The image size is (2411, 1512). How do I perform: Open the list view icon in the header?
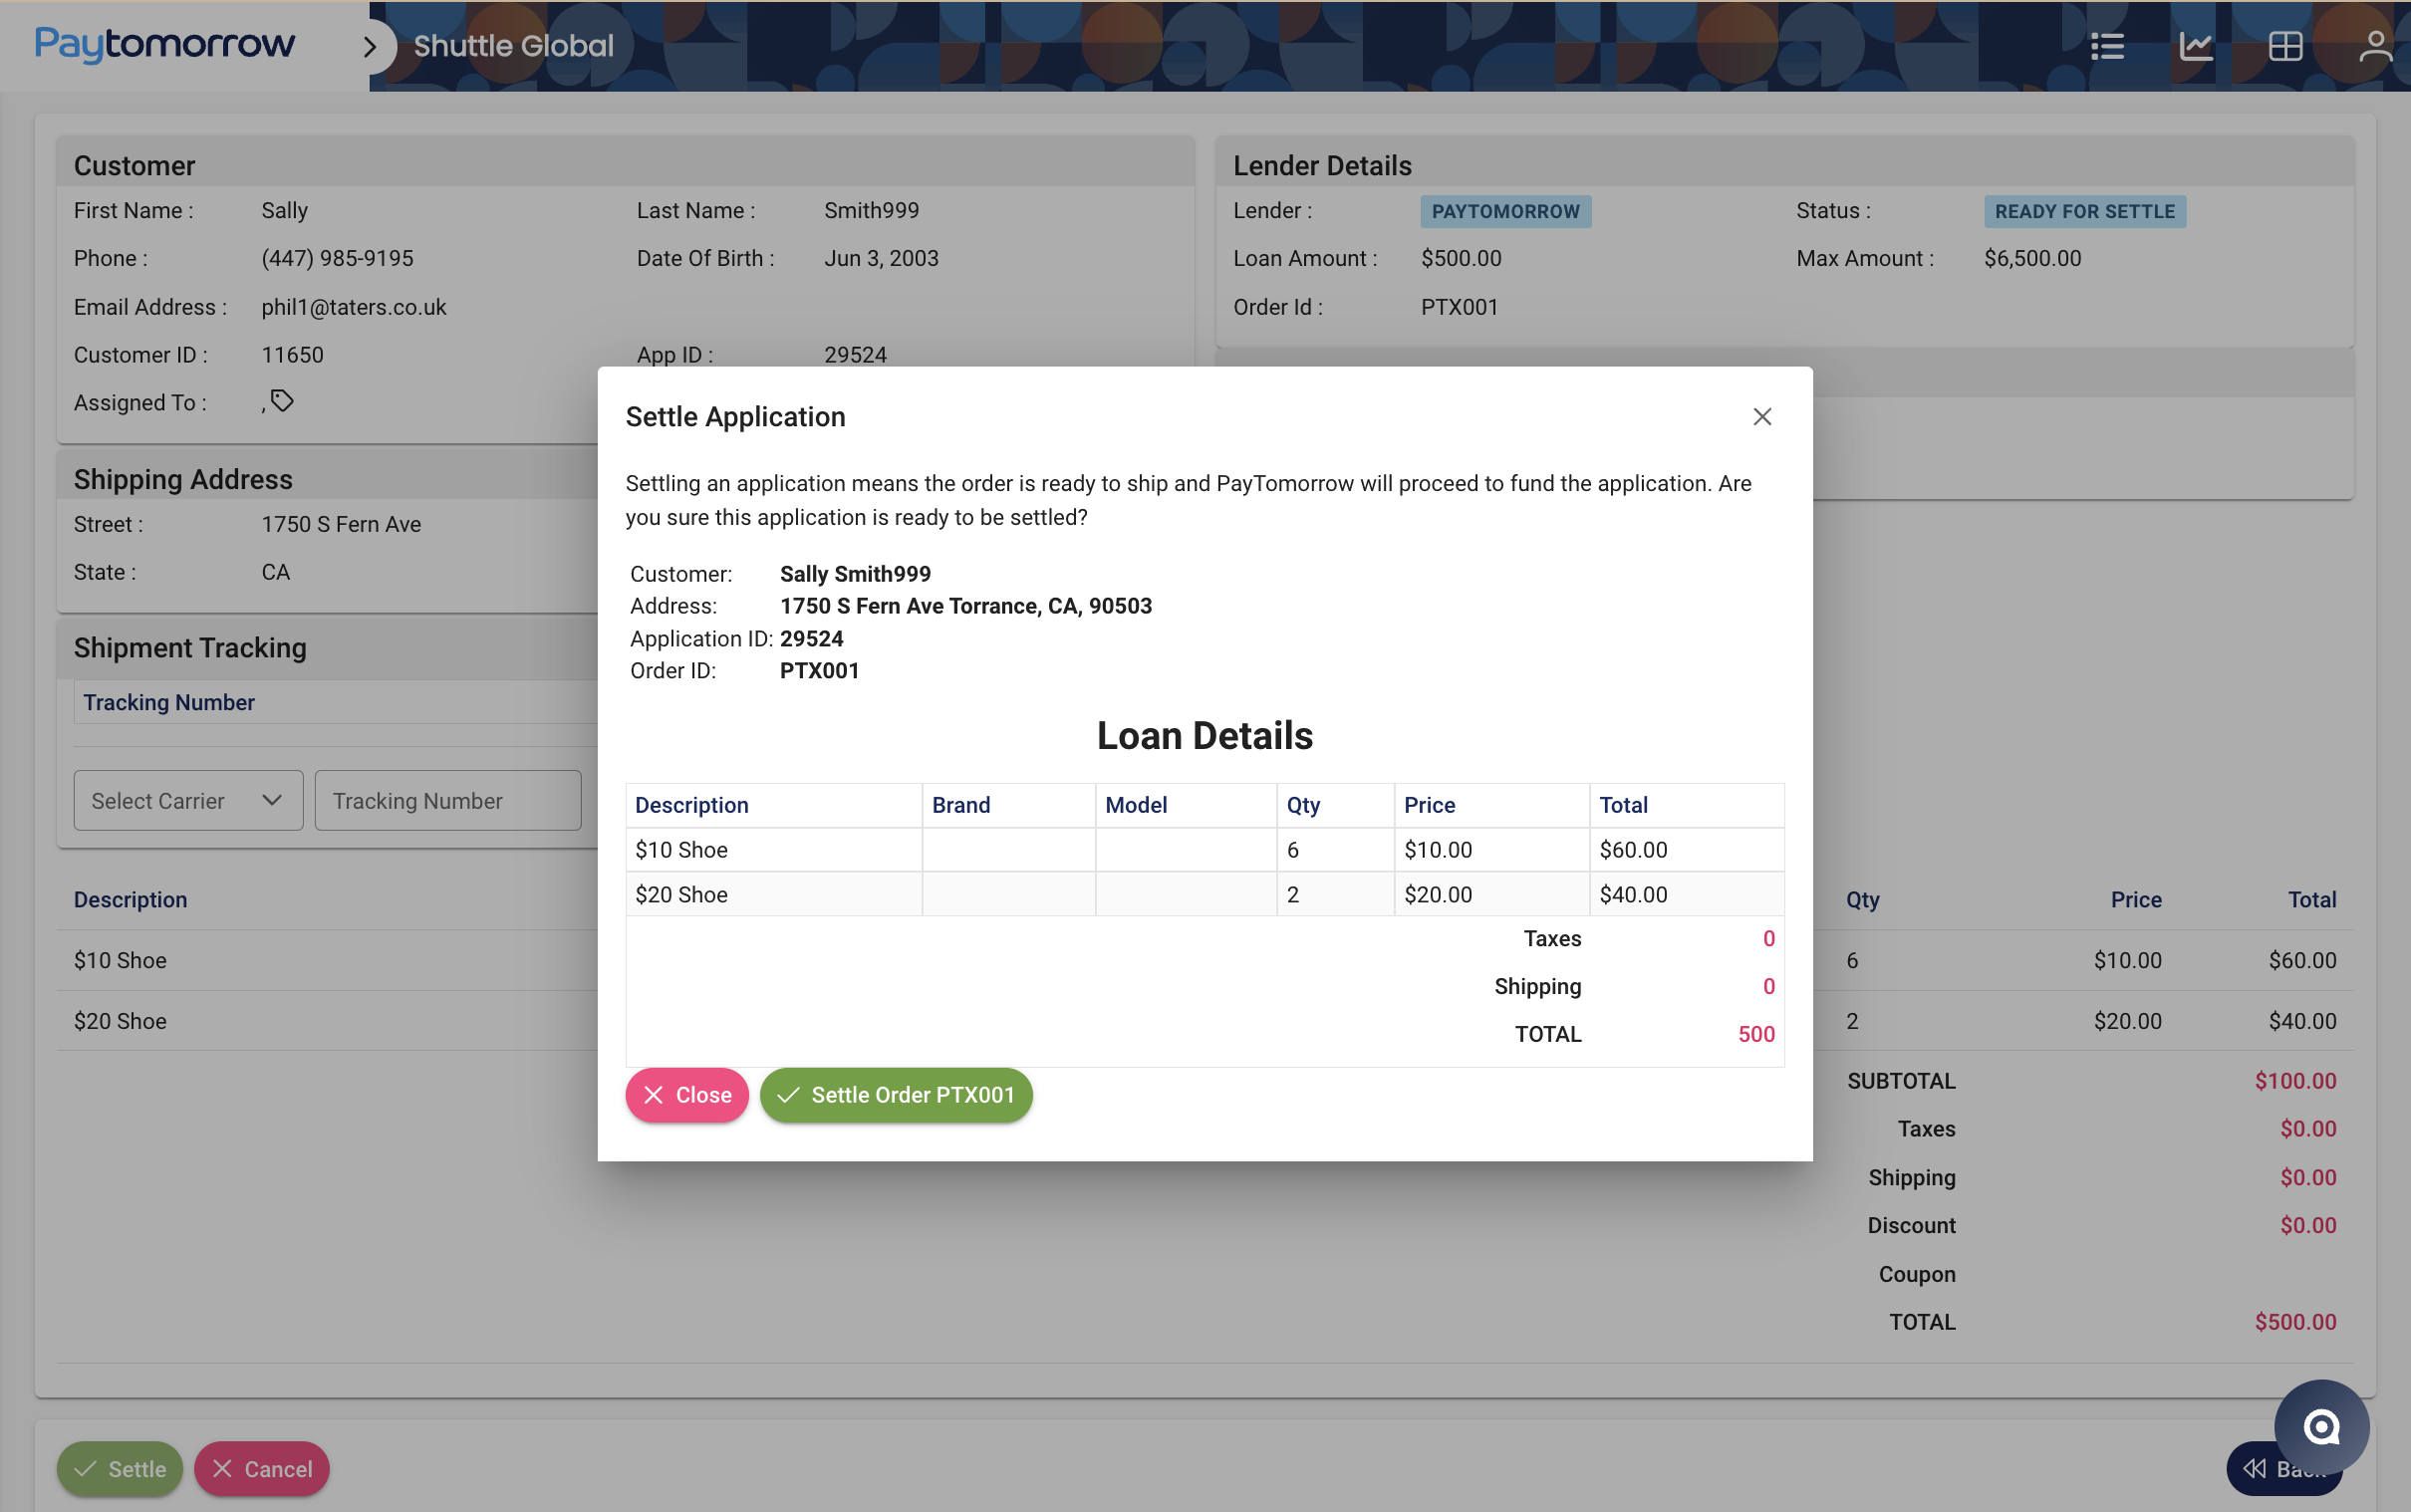[x=2107, y=46]
